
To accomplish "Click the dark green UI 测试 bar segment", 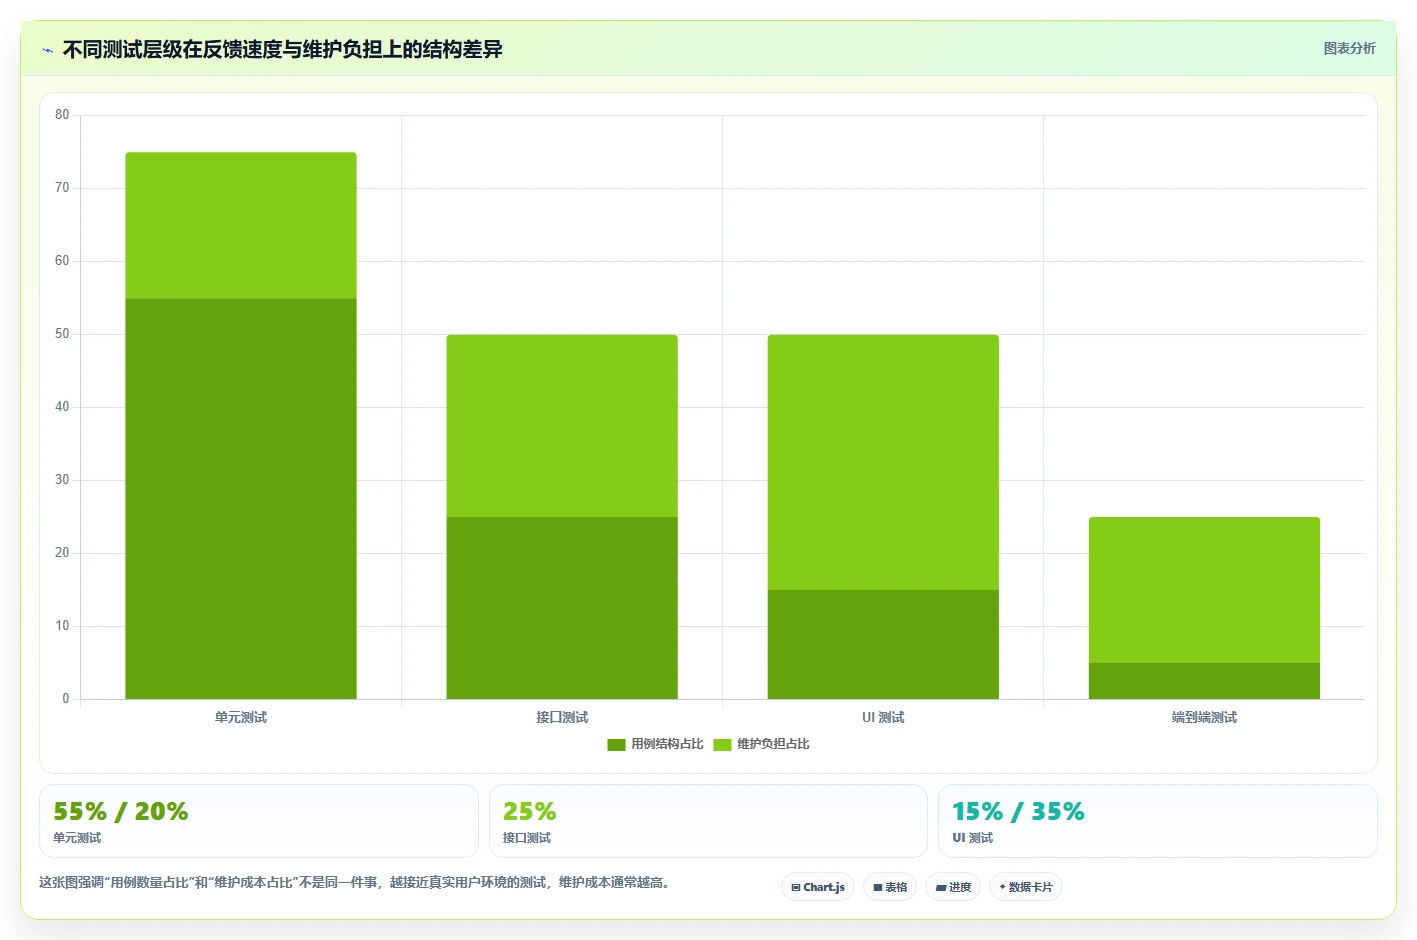I will tap(883, 644).
